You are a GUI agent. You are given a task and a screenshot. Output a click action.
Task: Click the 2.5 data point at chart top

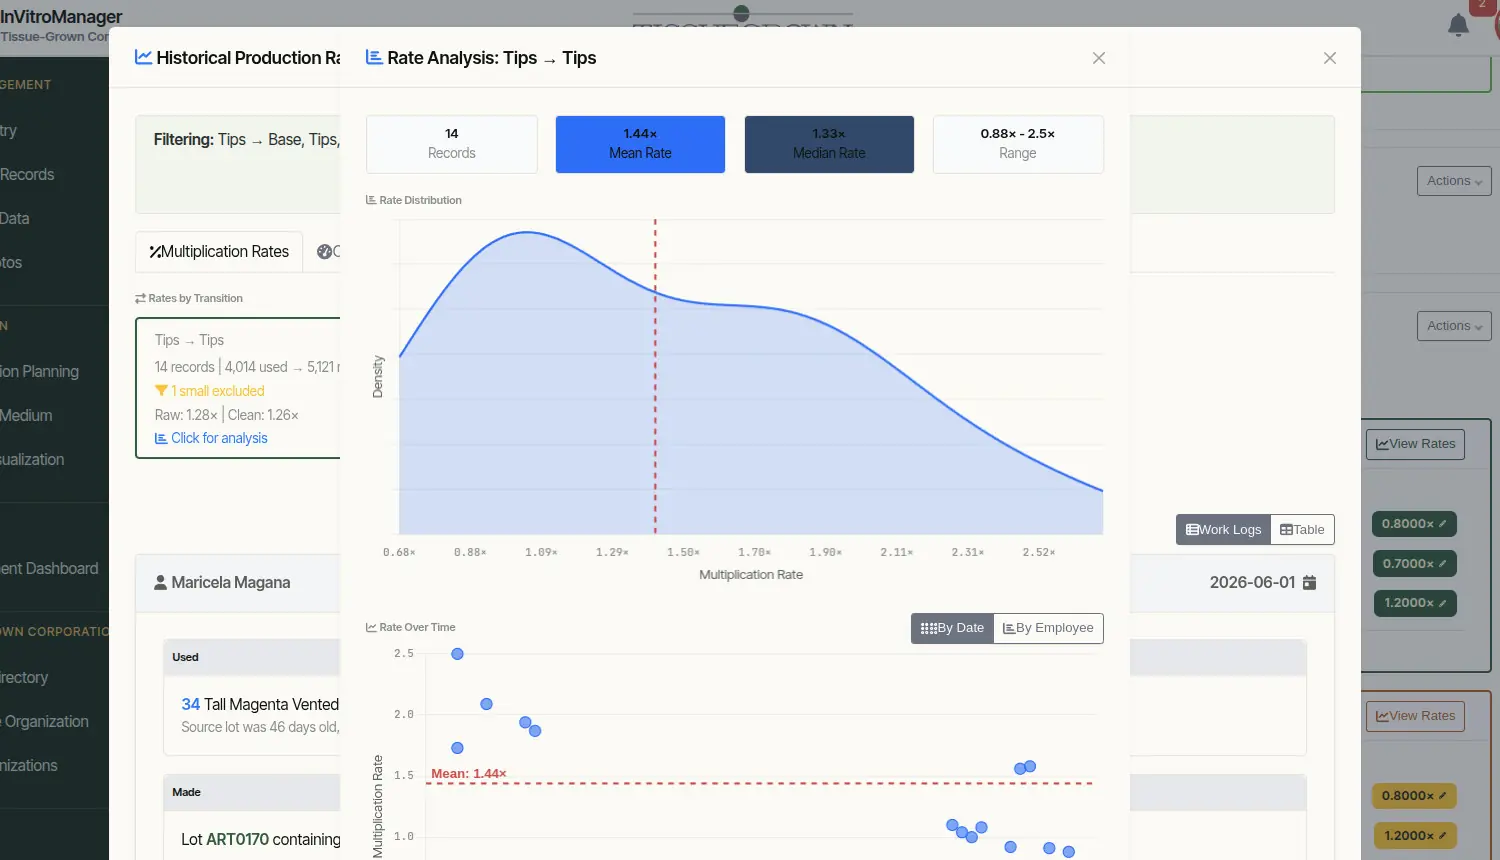pos(457,654)
